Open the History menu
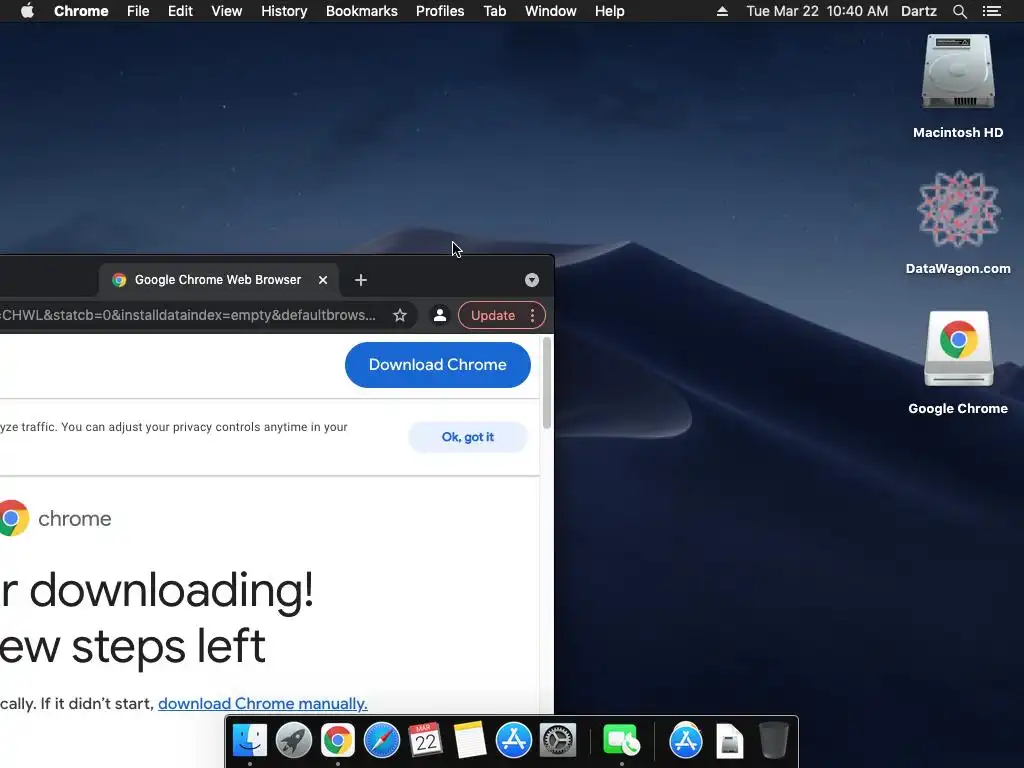This screenshot has width=1024, height=768. pyautogui.click(x=284, y=11)
